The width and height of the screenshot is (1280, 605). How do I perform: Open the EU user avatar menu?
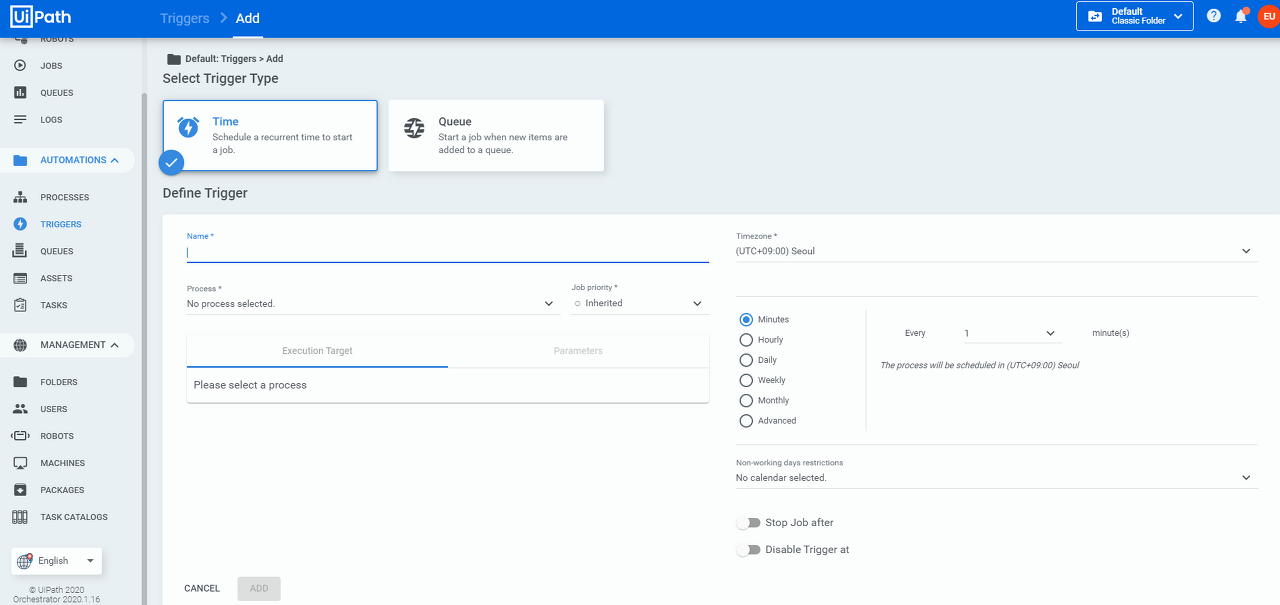1268,16
